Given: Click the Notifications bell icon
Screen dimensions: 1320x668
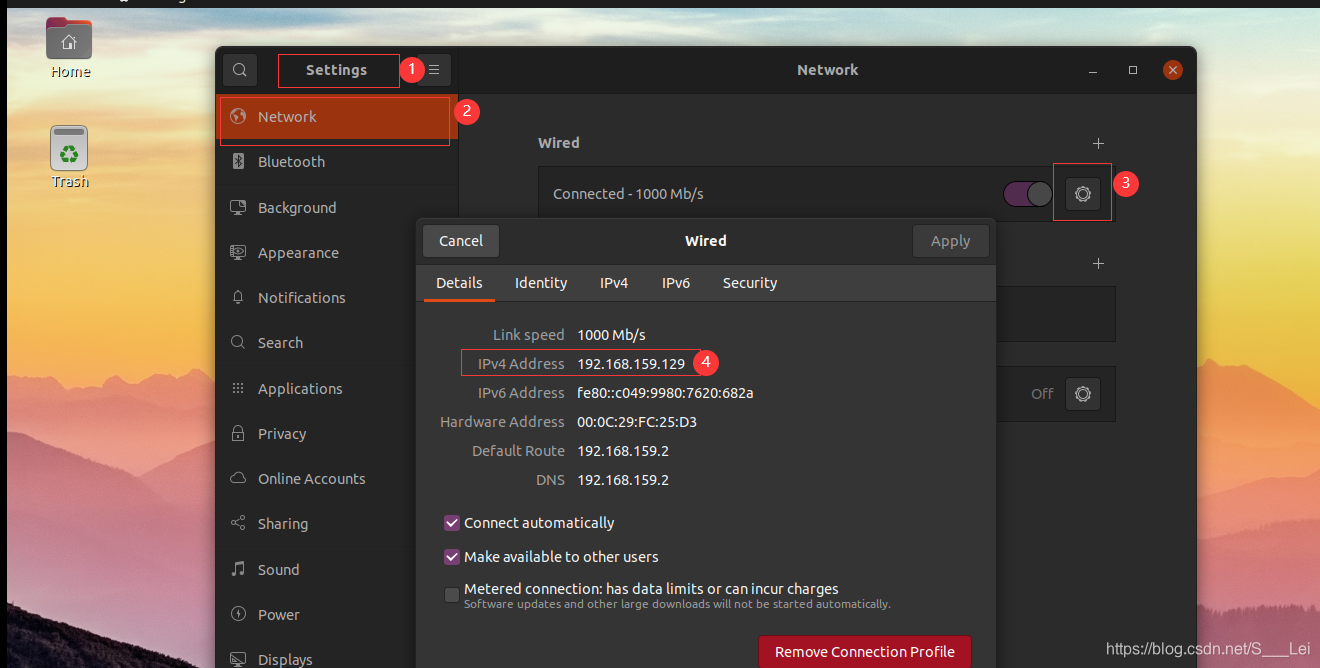Looking at the screenshot, I should (238, 297).
